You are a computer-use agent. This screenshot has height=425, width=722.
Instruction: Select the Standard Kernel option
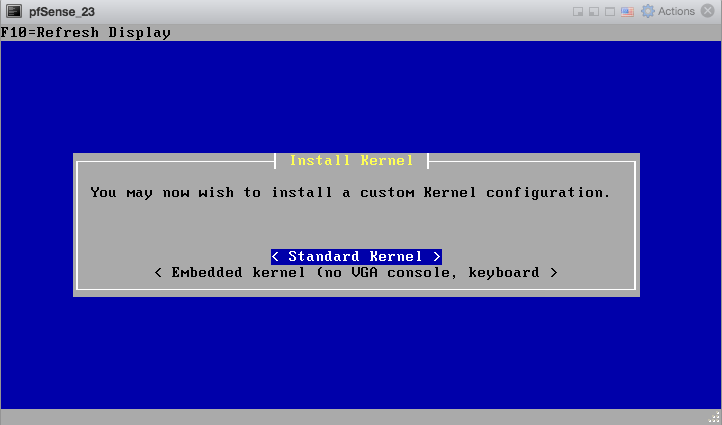click(x=356, y=257)
